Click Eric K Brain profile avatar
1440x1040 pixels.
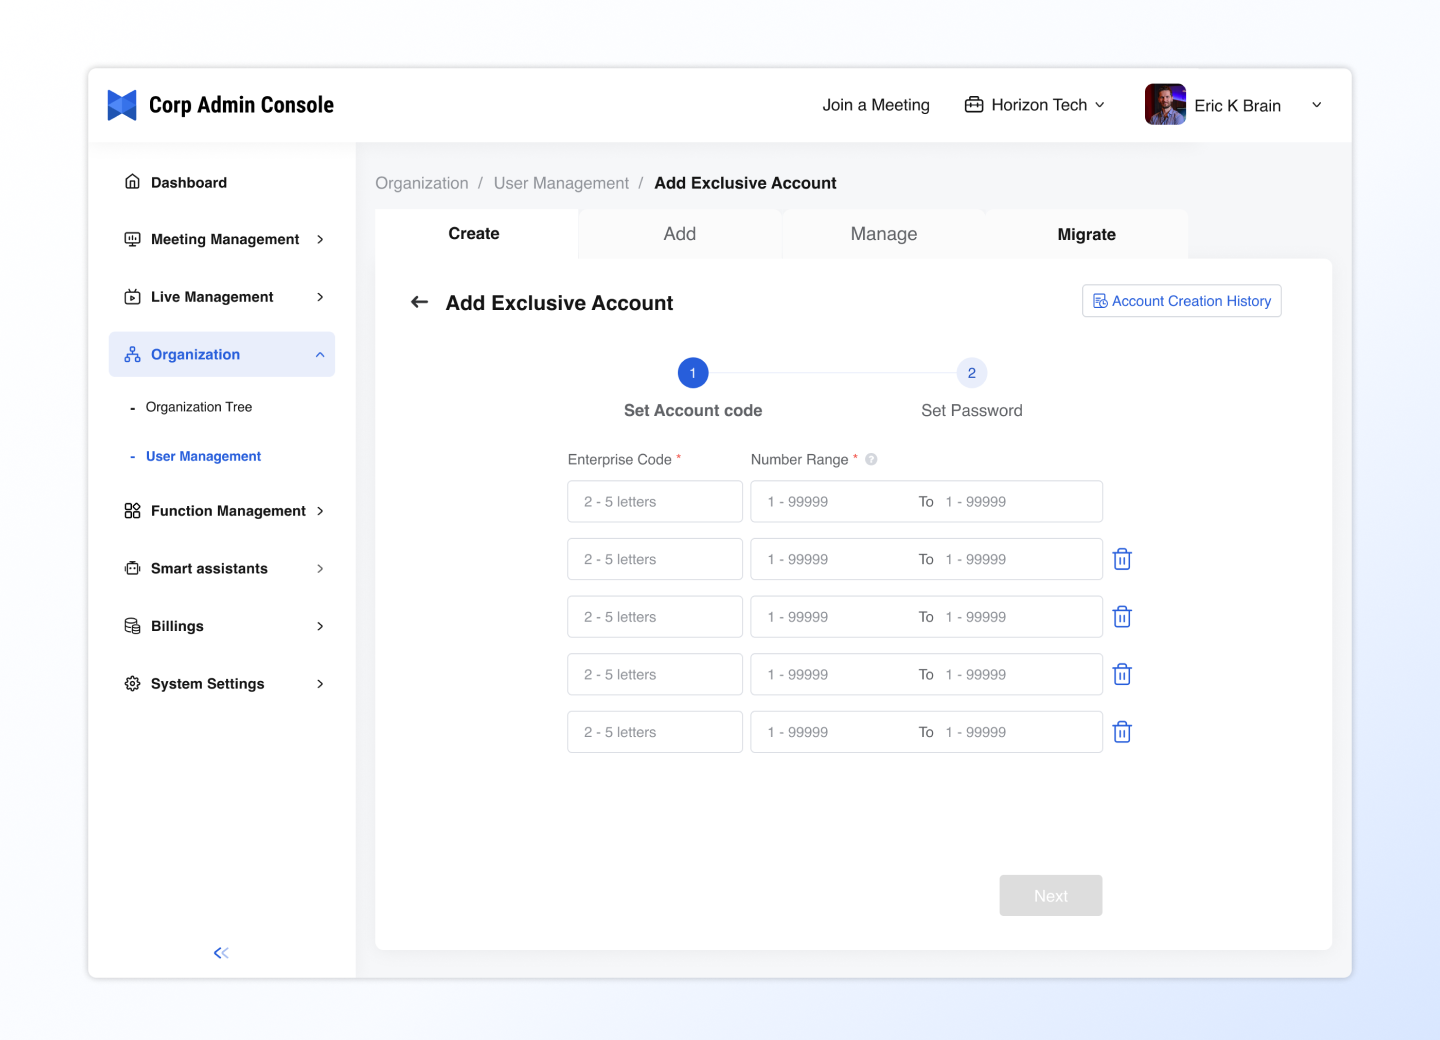tap(1165, 105)
